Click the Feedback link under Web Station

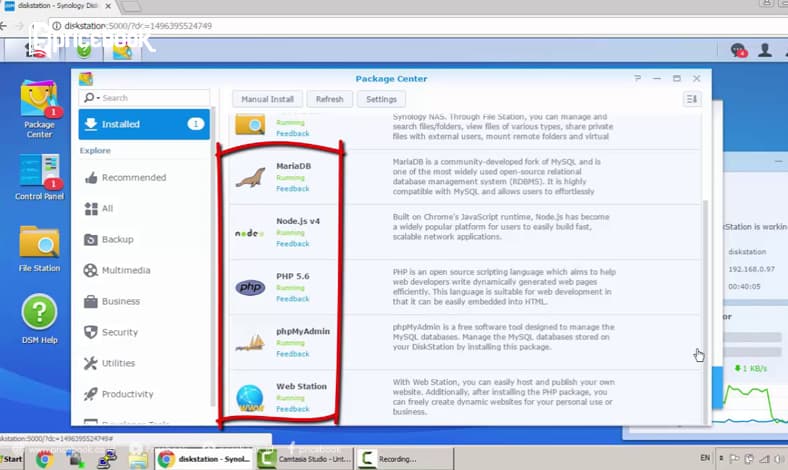click(x=292, y=409)
